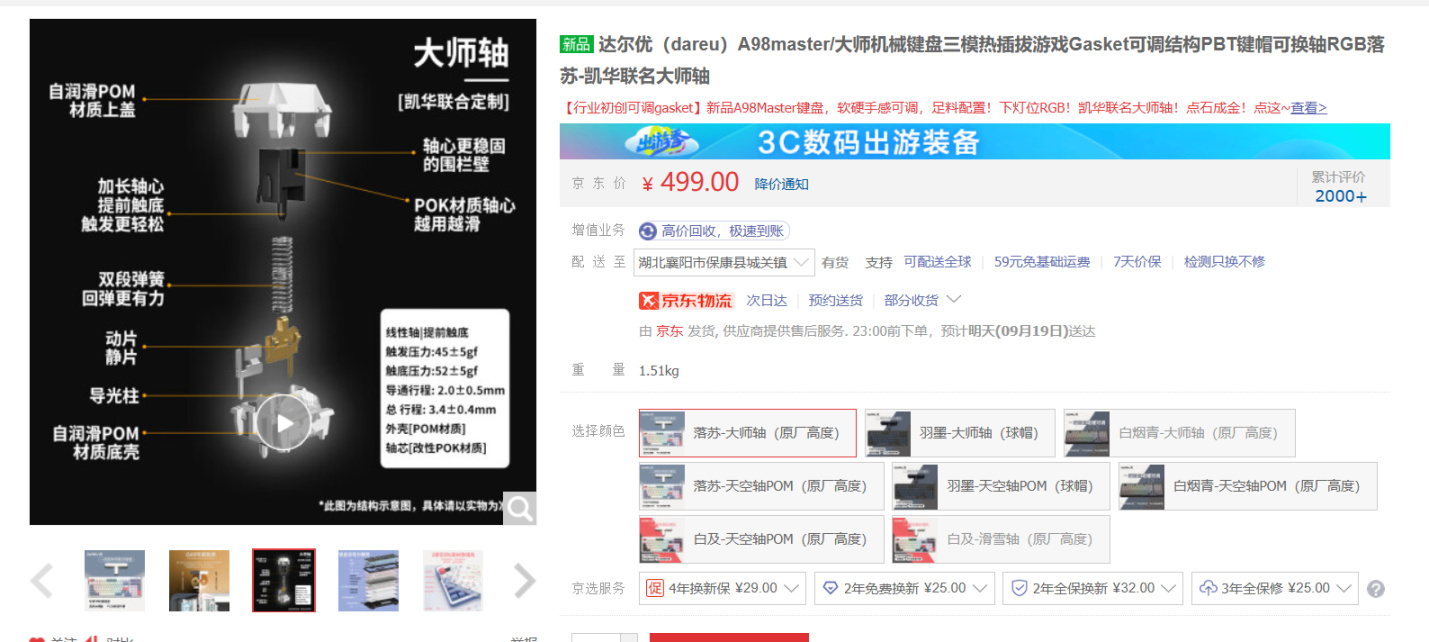Click the diamond icon beside 2年免费换新
The width and height of the screenshot is (1429, 642).
point(830,588)
